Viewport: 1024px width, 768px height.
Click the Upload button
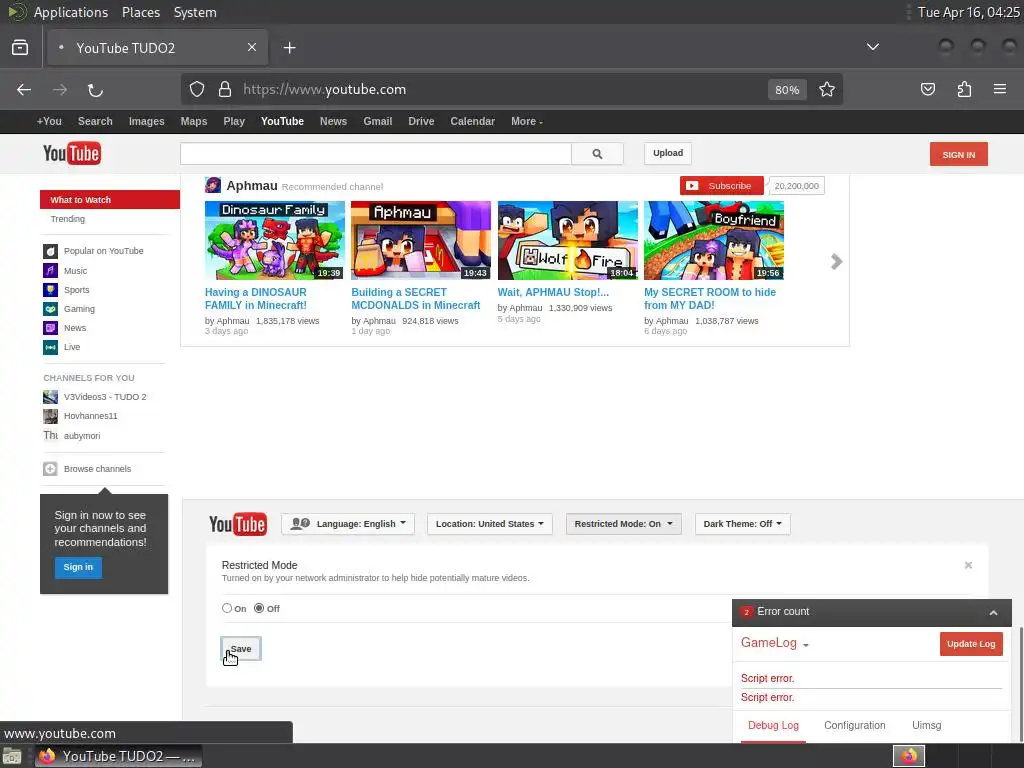pyautogui.click(x=668, y=153)
